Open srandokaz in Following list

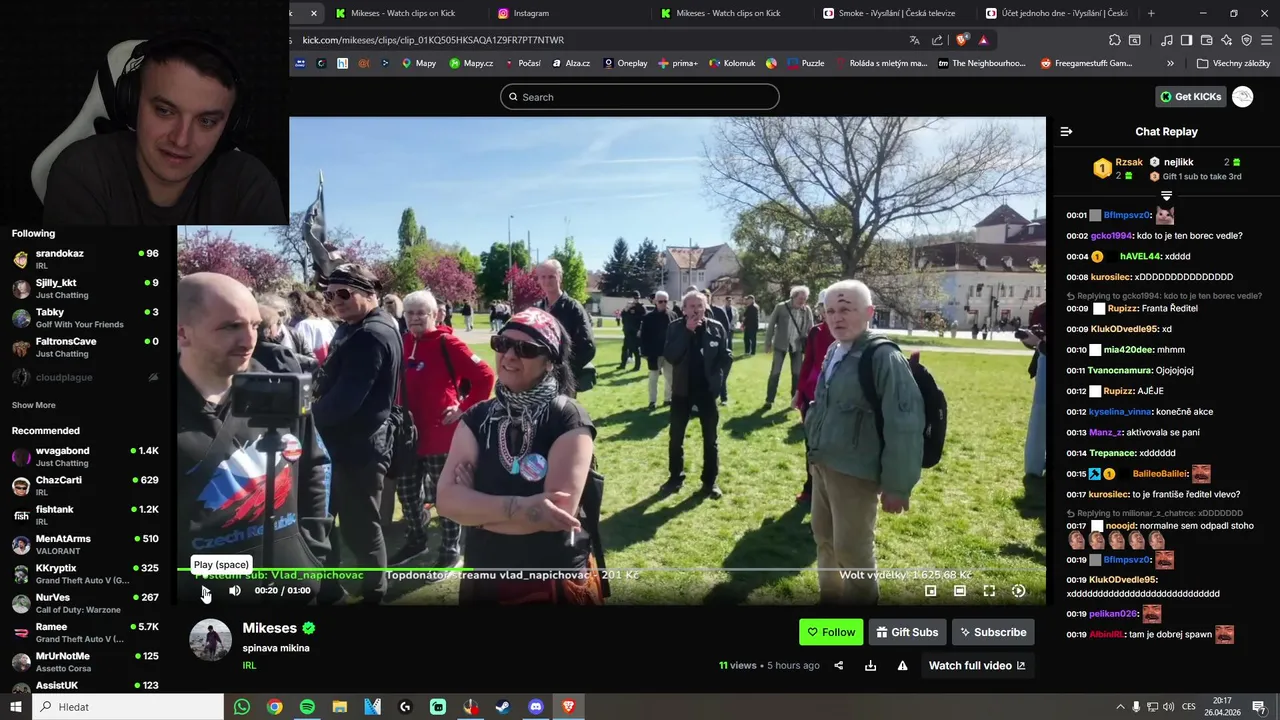coord(85,259)
